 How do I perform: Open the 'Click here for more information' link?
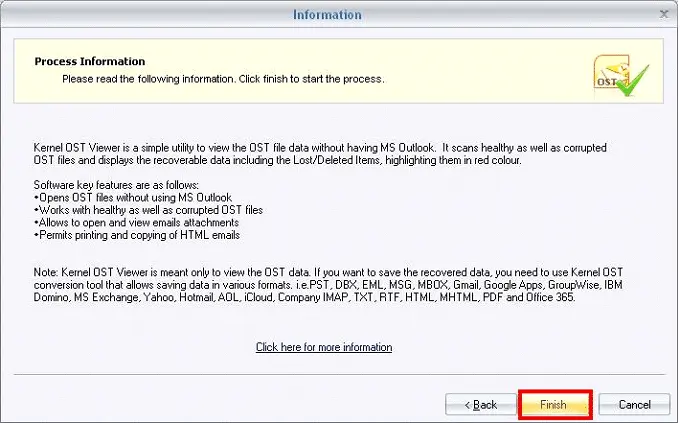[x=324, y=347]
